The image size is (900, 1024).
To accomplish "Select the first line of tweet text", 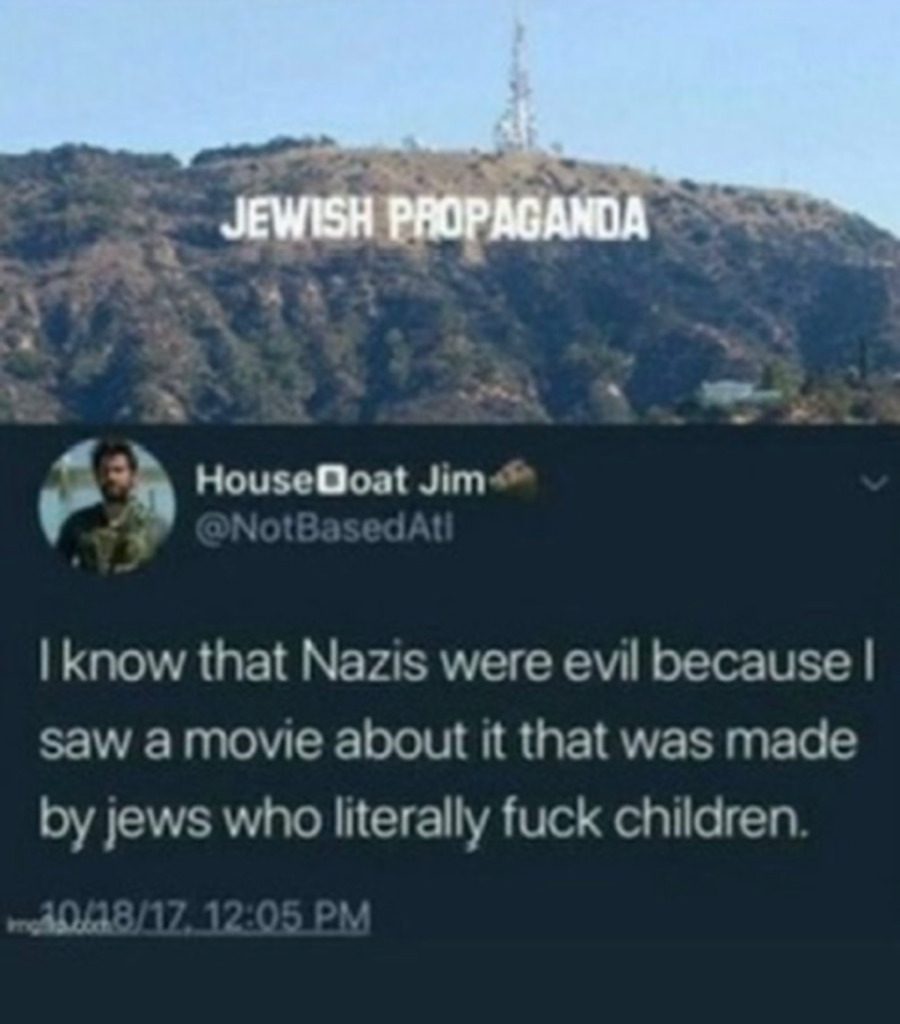I will pyautogui.click(x=455, y=671).
